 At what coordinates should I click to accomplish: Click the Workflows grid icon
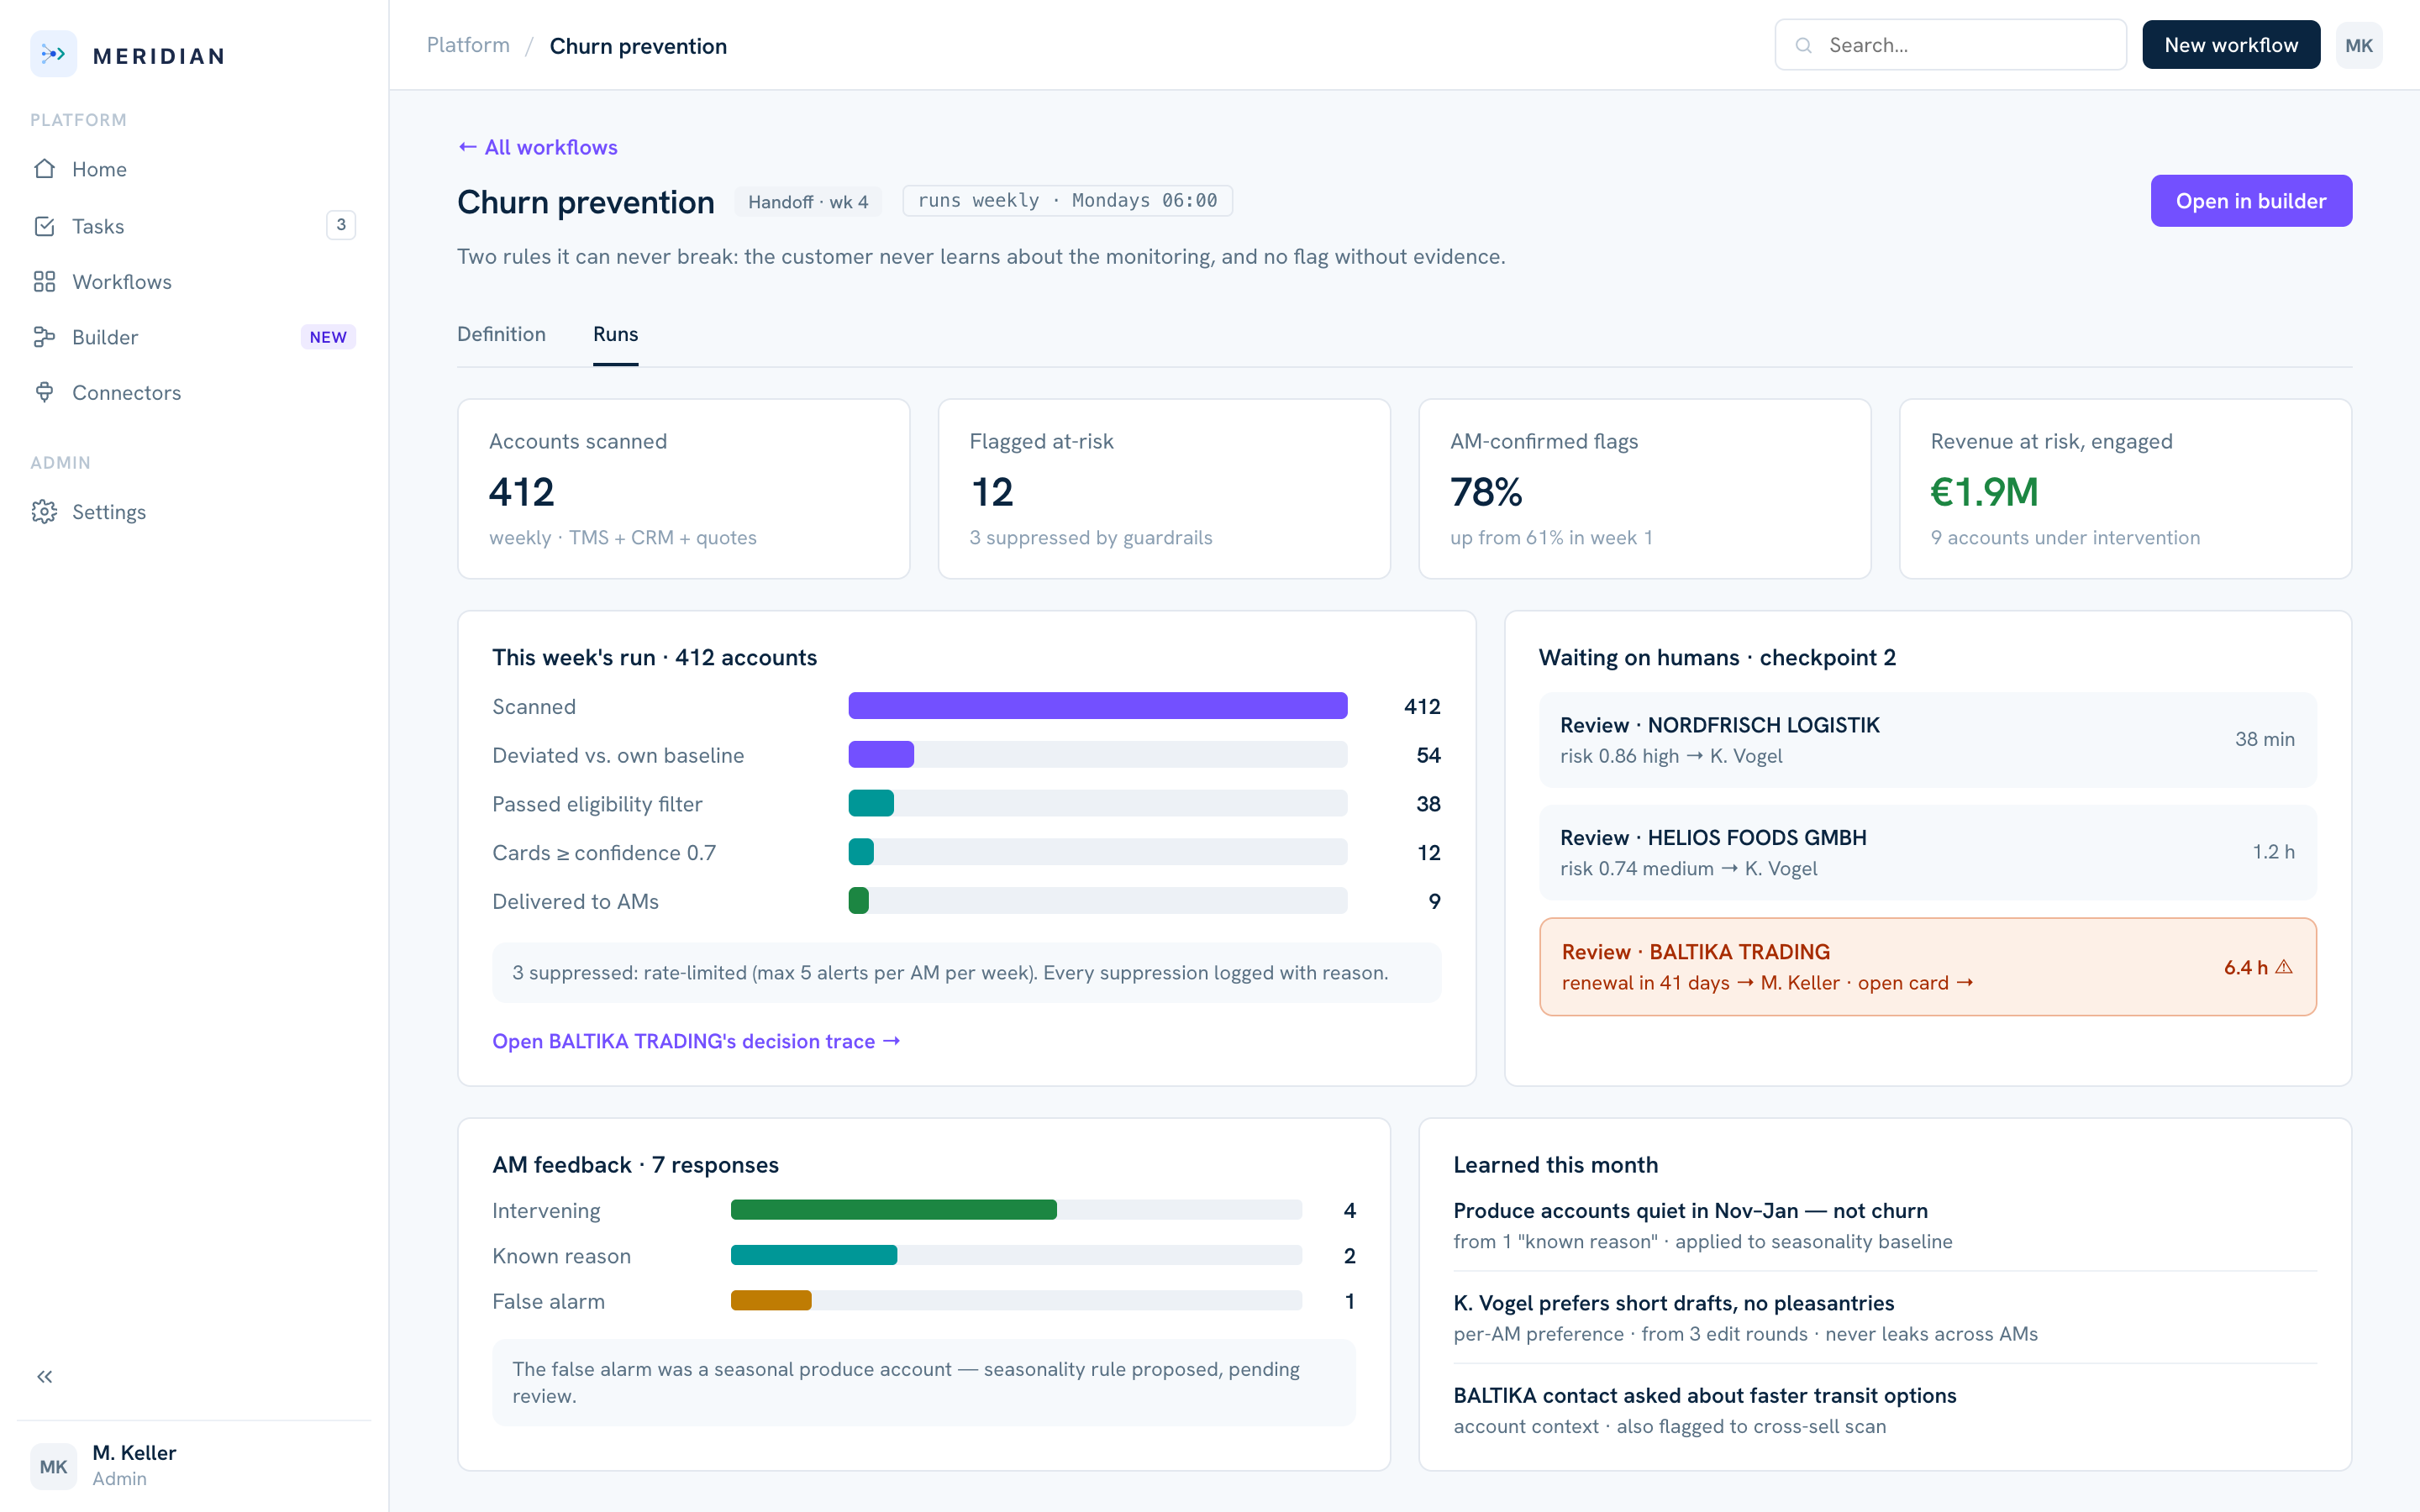click(44, 282)
